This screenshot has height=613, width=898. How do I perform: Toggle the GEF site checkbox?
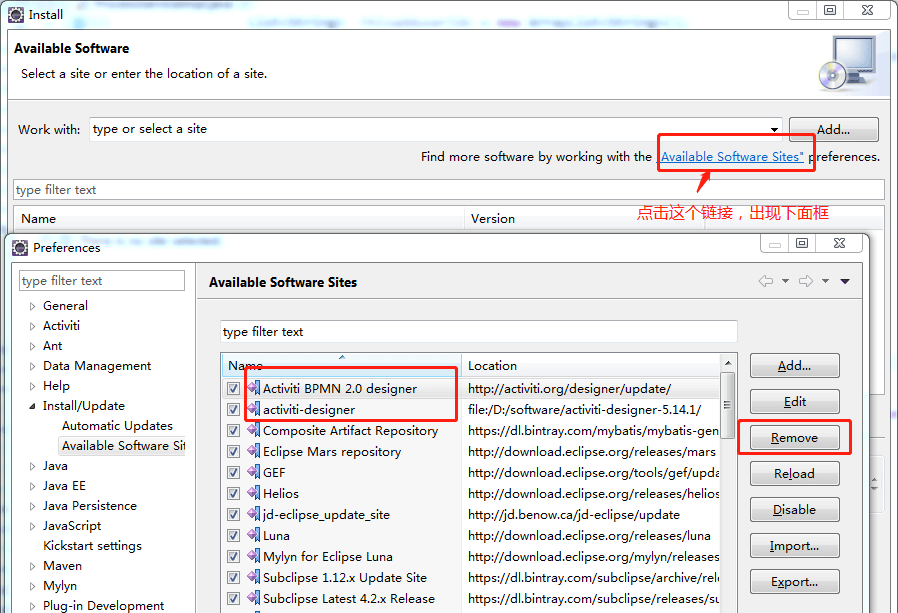tap(233, 473)
